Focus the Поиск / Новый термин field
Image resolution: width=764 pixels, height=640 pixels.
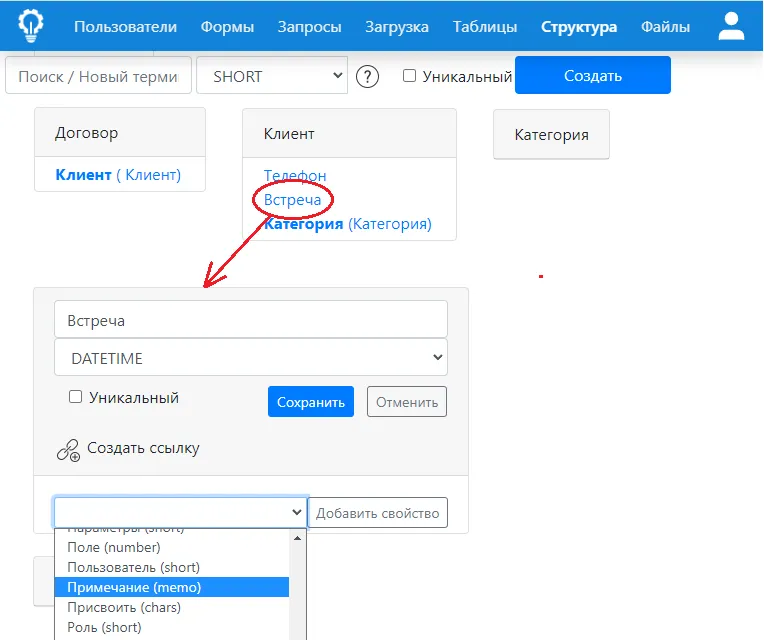[98, 75]
